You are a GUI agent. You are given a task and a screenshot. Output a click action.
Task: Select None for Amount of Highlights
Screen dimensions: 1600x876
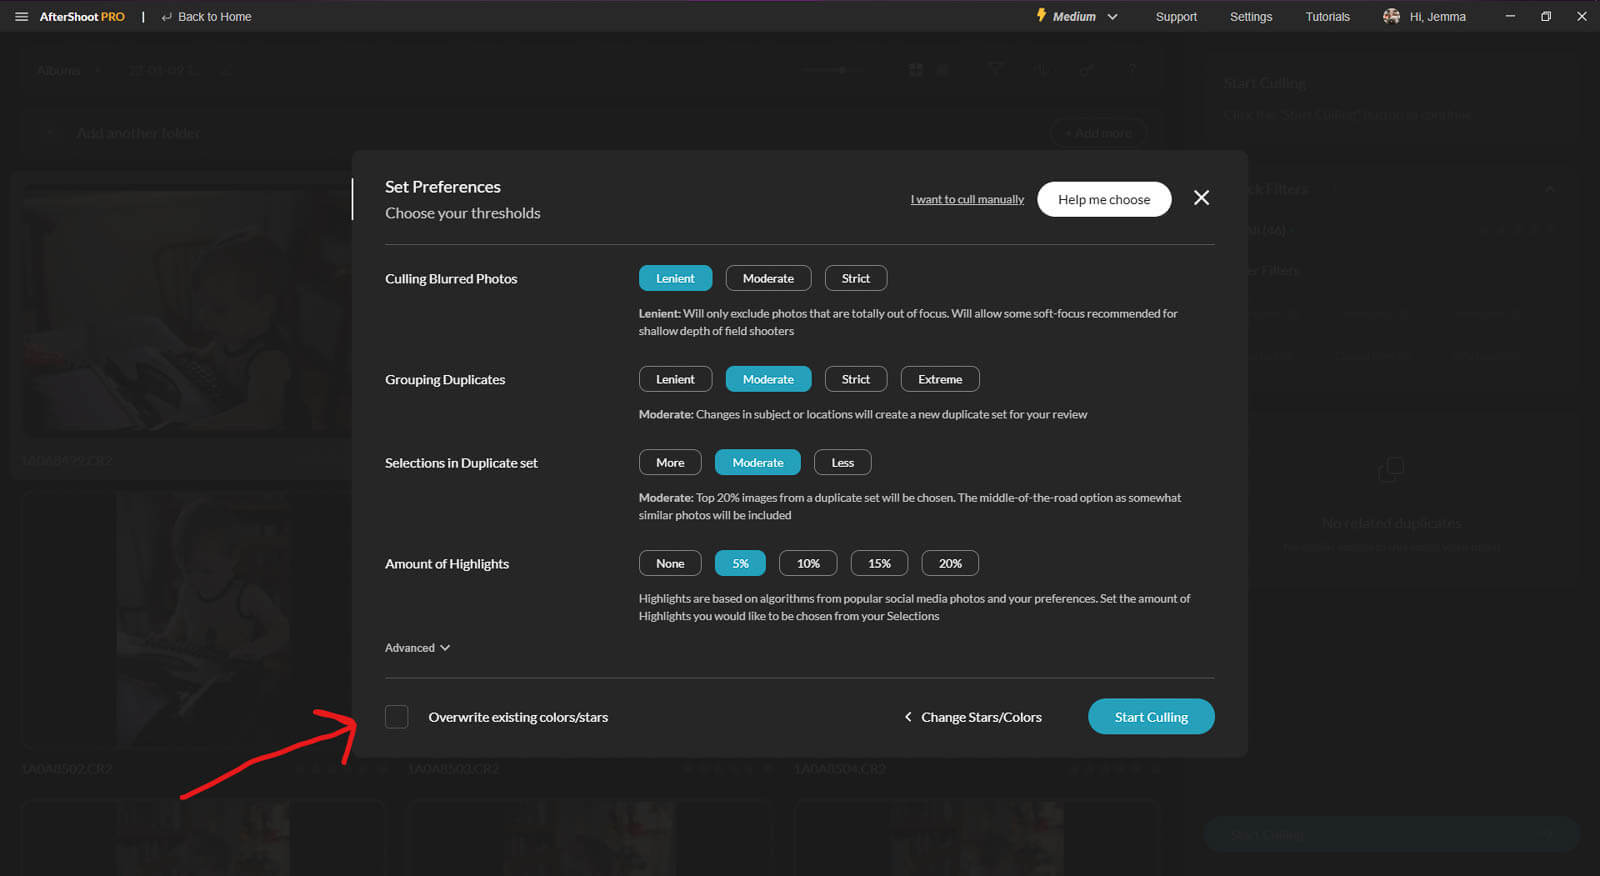(670, 563)
